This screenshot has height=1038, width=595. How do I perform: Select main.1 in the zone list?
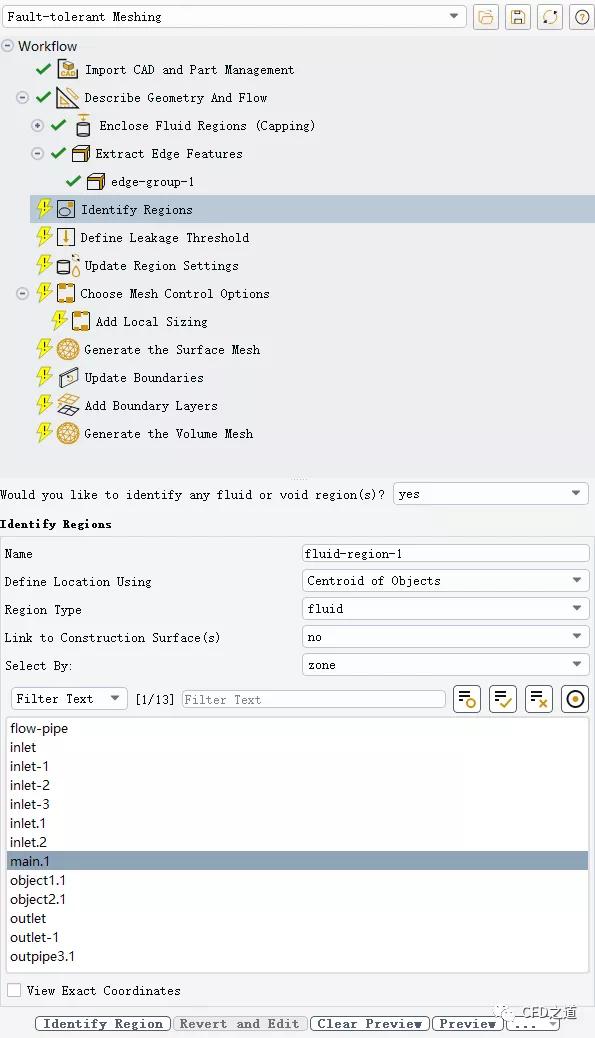click(x=297, y=861)
